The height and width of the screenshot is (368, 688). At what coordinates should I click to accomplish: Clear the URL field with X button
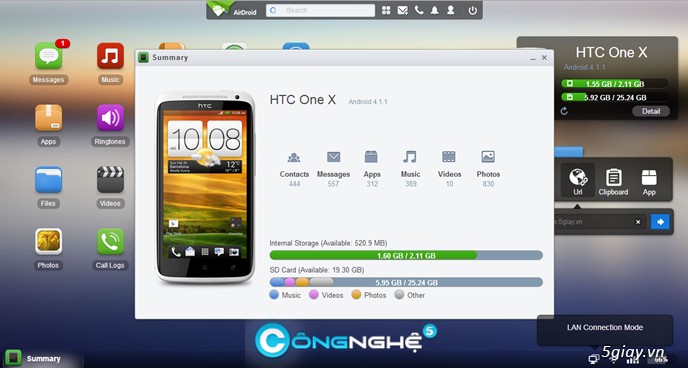pos(638,222)
